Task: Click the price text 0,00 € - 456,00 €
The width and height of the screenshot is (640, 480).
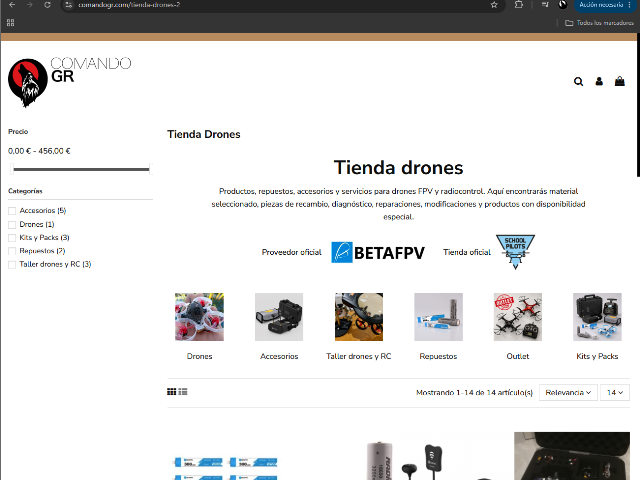Action: [x=39, y=151]
